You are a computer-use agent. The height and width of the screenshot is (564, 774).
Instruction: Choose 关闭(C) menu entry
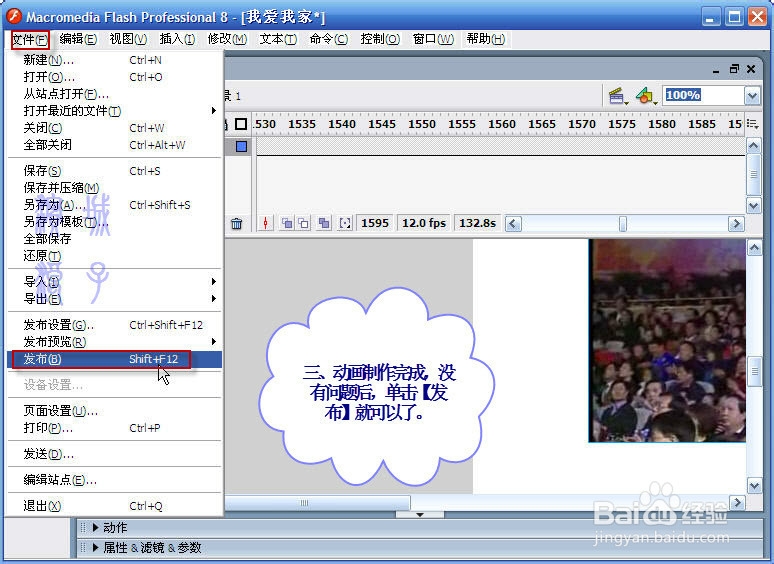click(x=115, y=128)
